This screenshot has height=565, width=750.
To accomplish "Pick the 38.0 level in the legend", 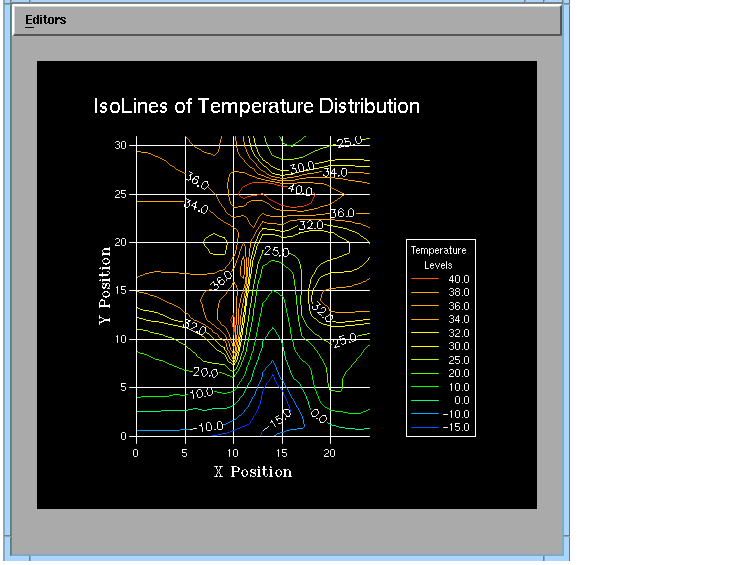I will [x=458, y=292].
